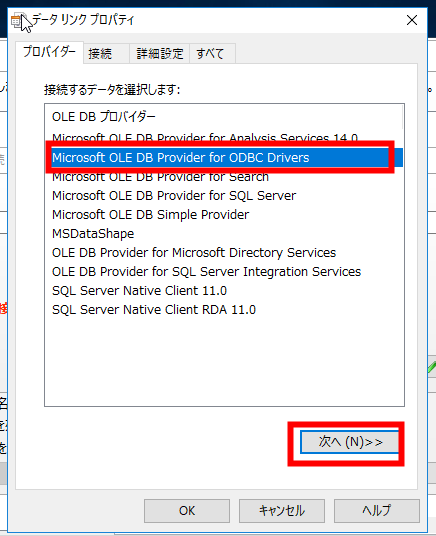Select Provider for Analysis Services 14.0

pos(205,138)
